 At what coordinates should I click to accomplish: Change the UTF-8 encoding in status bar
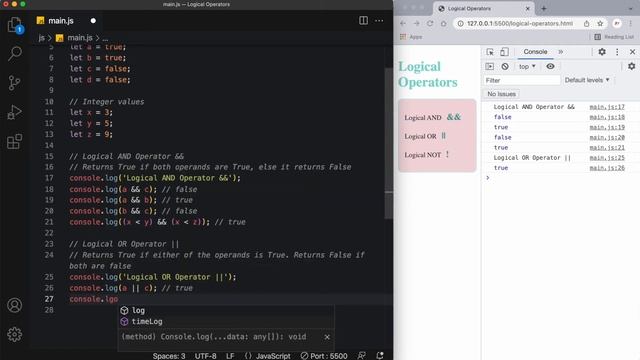[206, 356]
